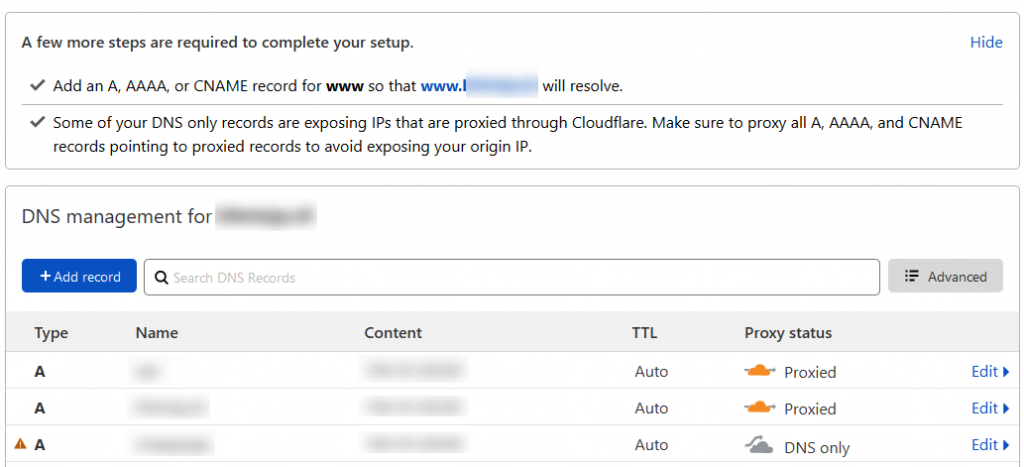Focus the Search DNS Records field
The height and width of the screenshot is (467, 1024).
pos(520,277)
